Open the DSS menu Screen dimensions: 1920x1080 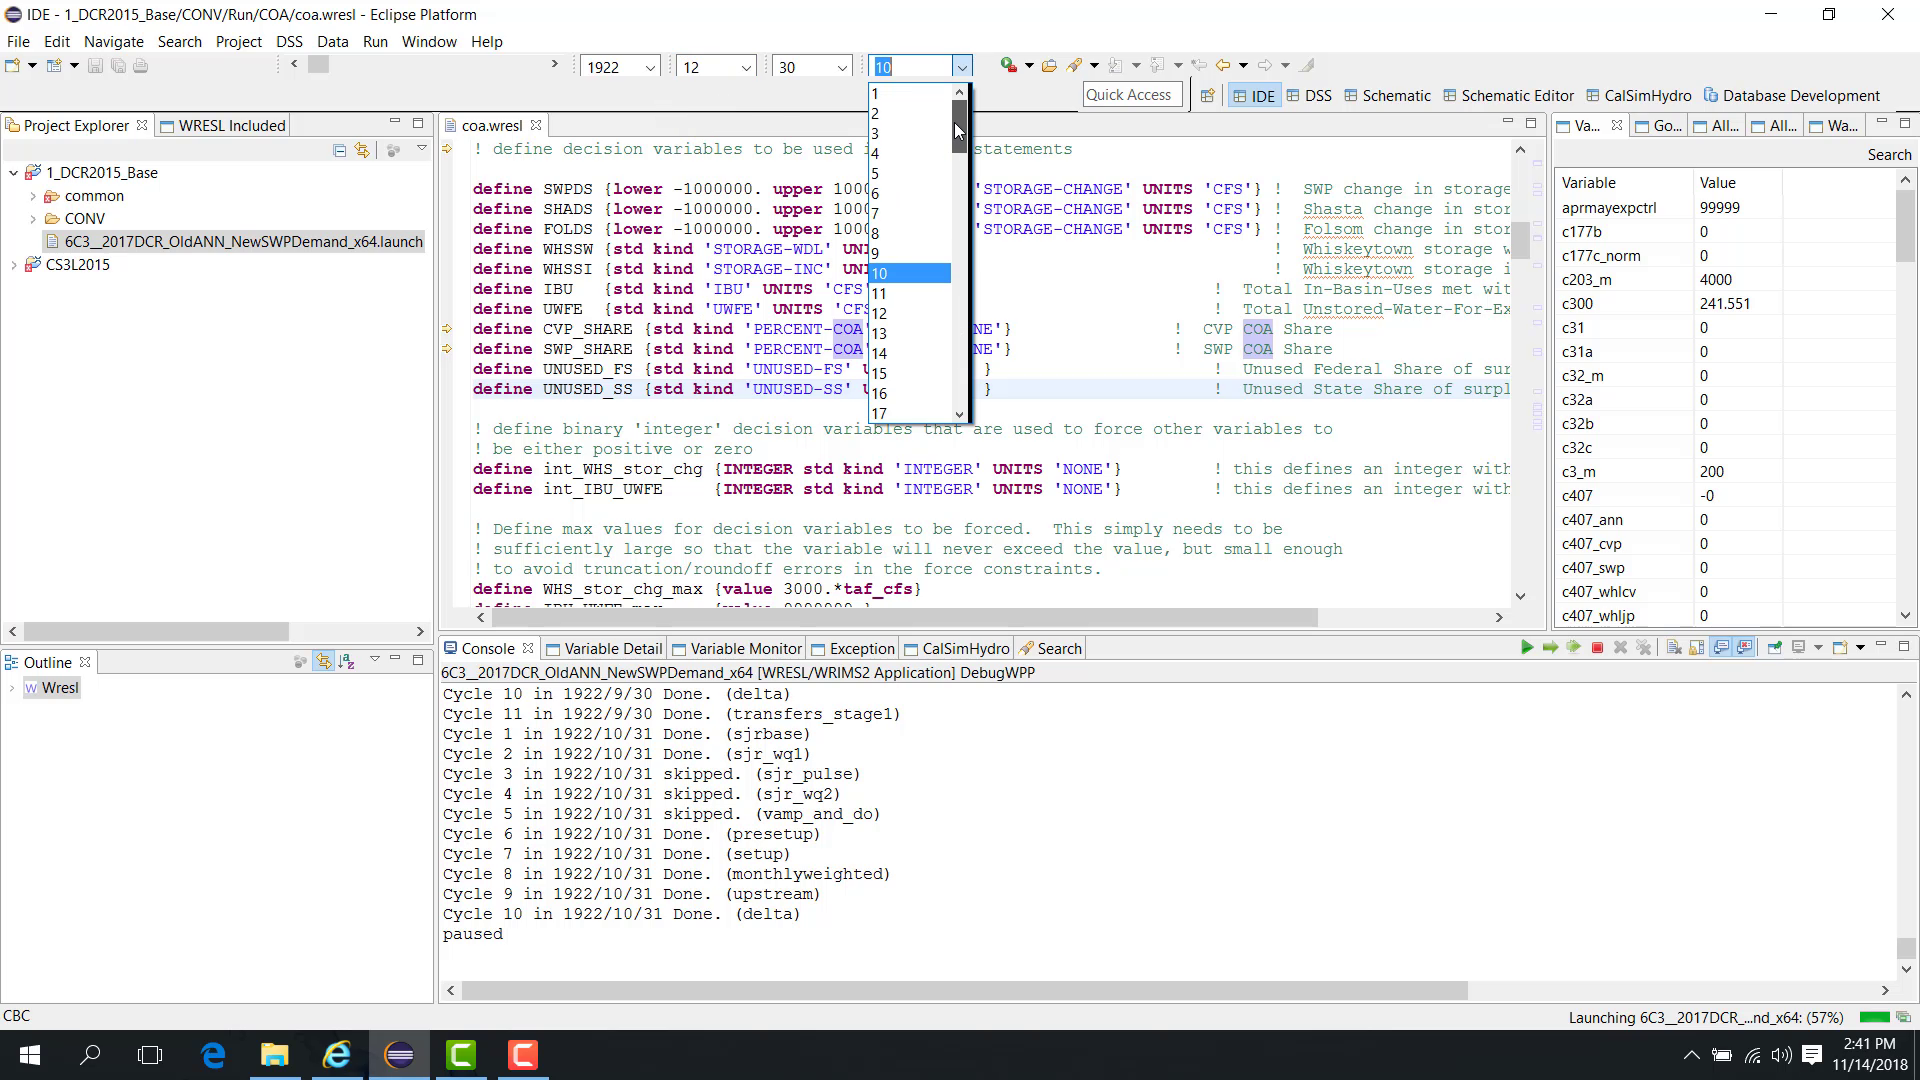[x=289, y=42]
